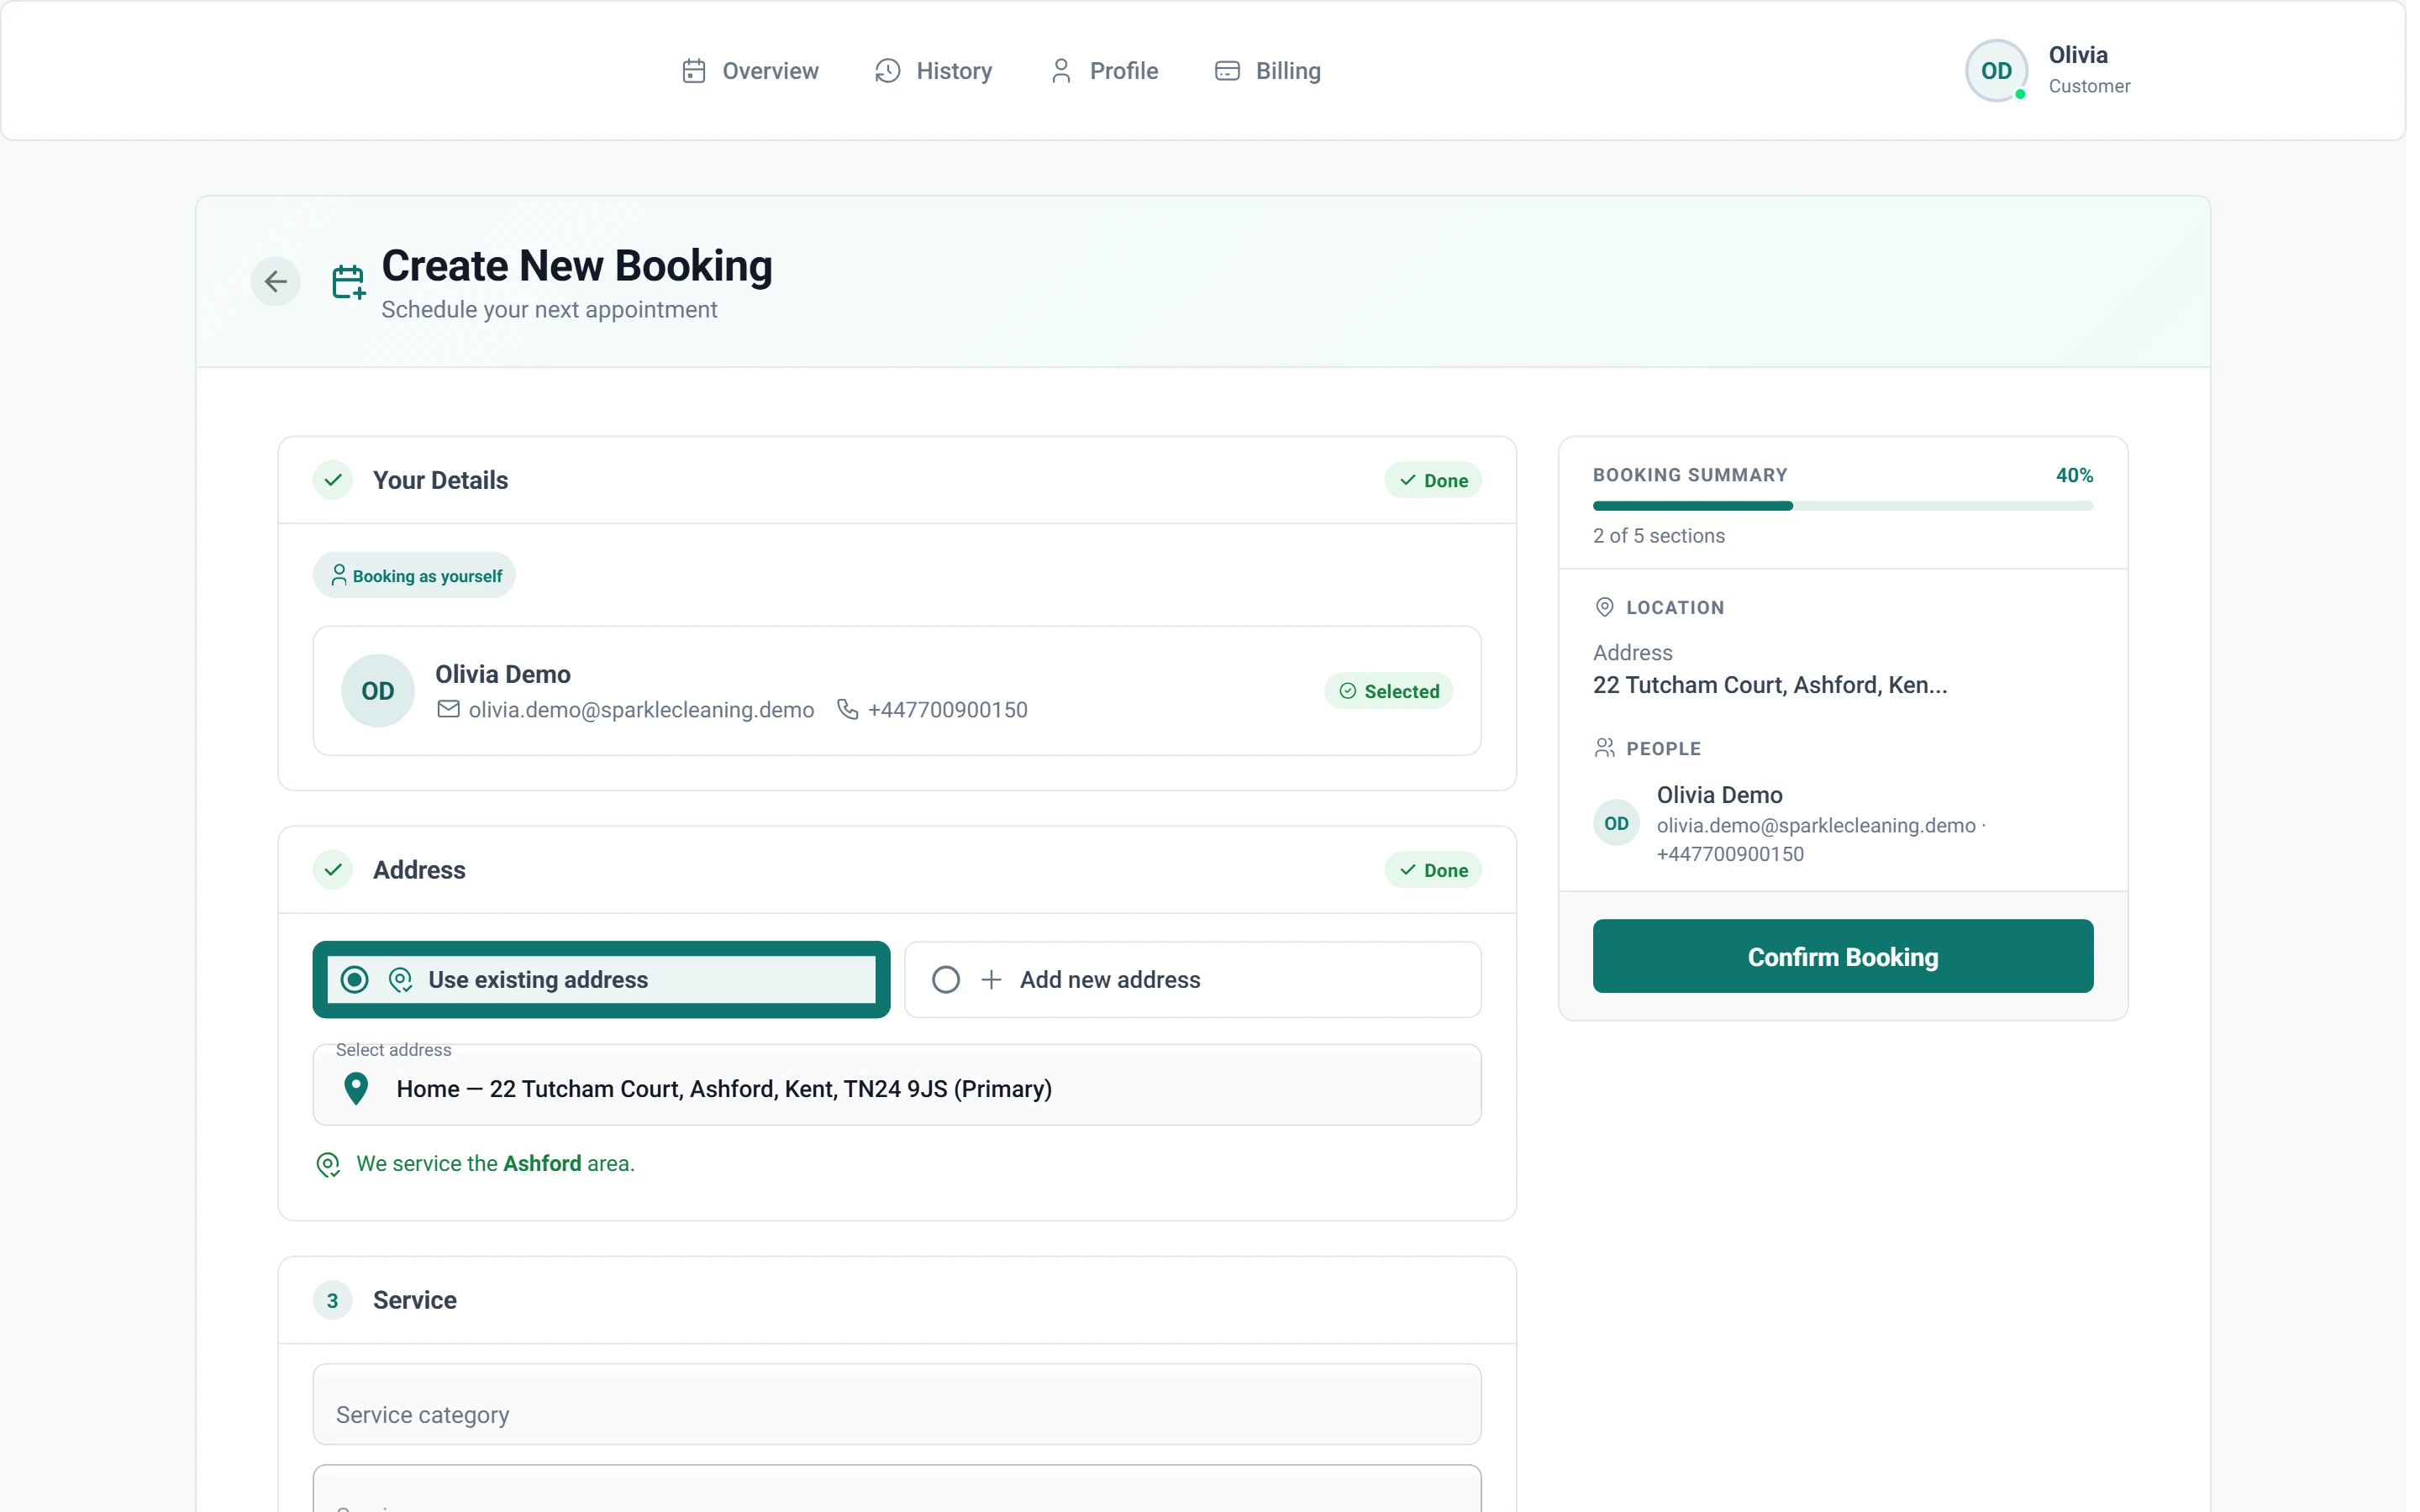Viewport: 2420px width, 1512px height.
Task: Click the calendar-plus icon beside Create New Booking
Action: click(x=349, y=282)
